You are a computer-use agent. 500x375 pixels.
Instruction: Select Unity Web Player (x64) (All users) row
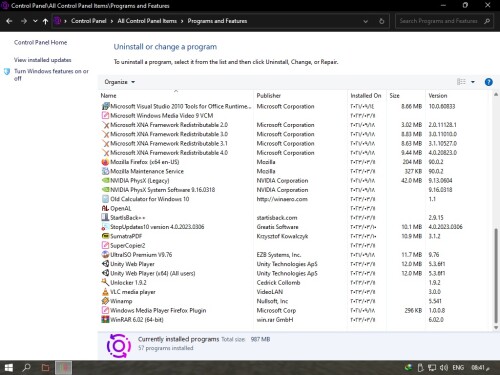click(x=295, y=273)
